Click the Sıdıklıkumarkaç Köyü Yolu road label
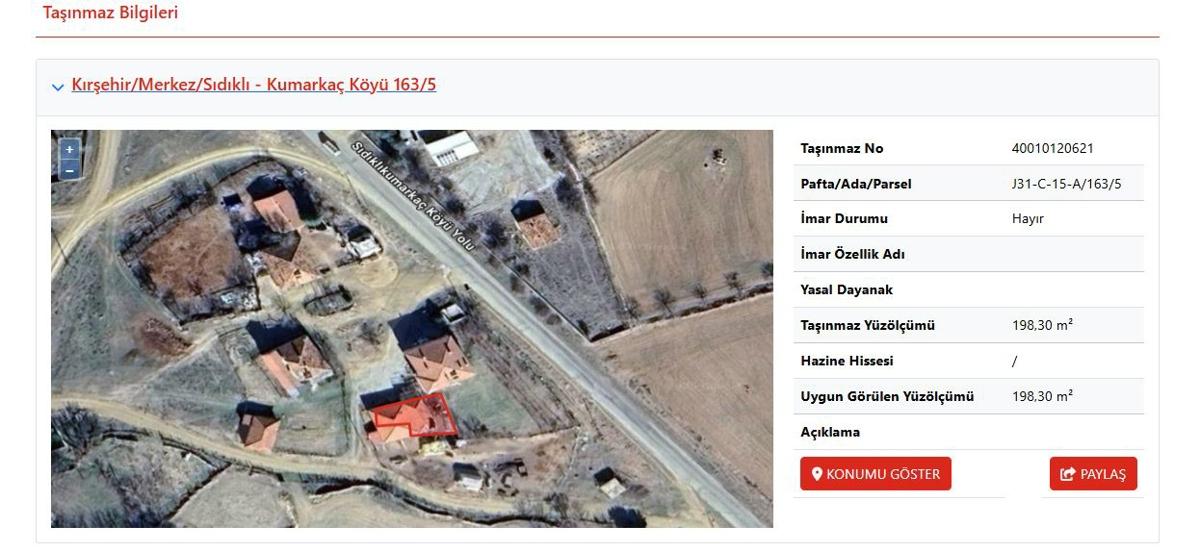The width and height of the screenshot is (1200, 551). point(413,195)
